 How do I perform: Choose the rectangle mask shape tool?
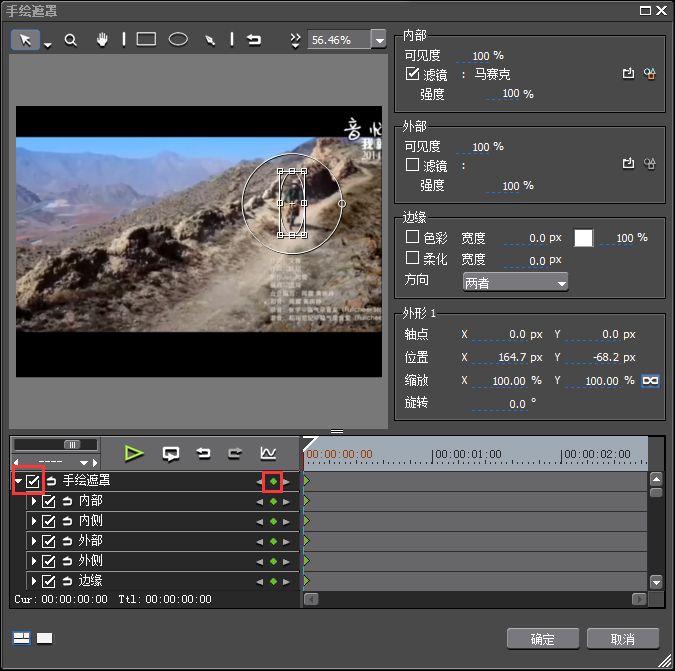point(146,40)
